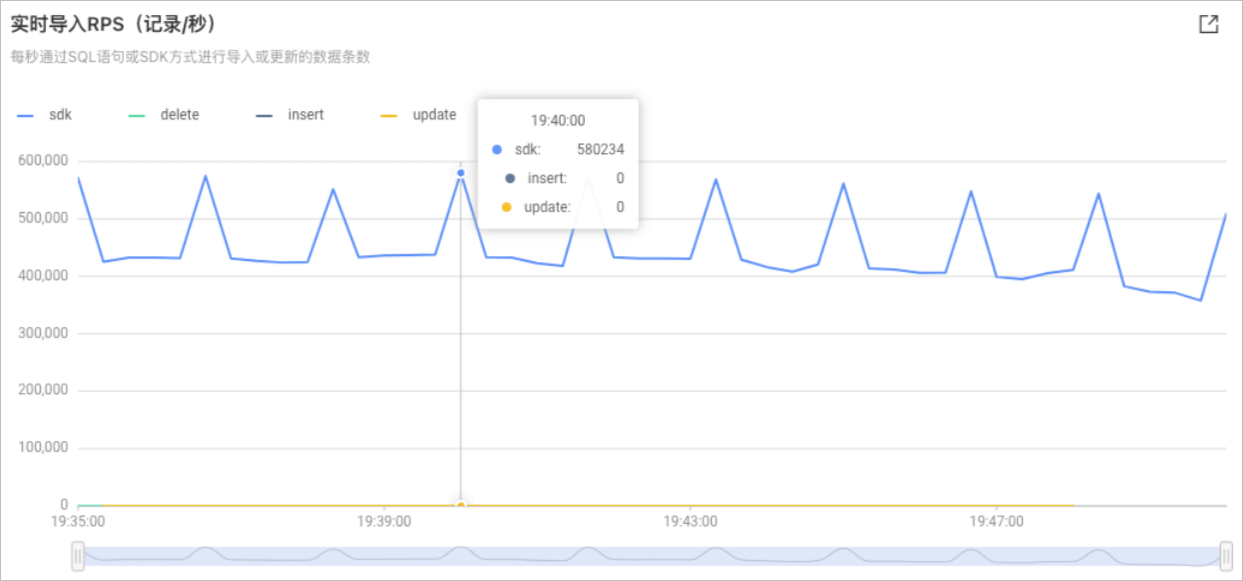Screen dimensions: 1243x581
Task: Toggle the update series in the legend
Action: coord(419,115)
